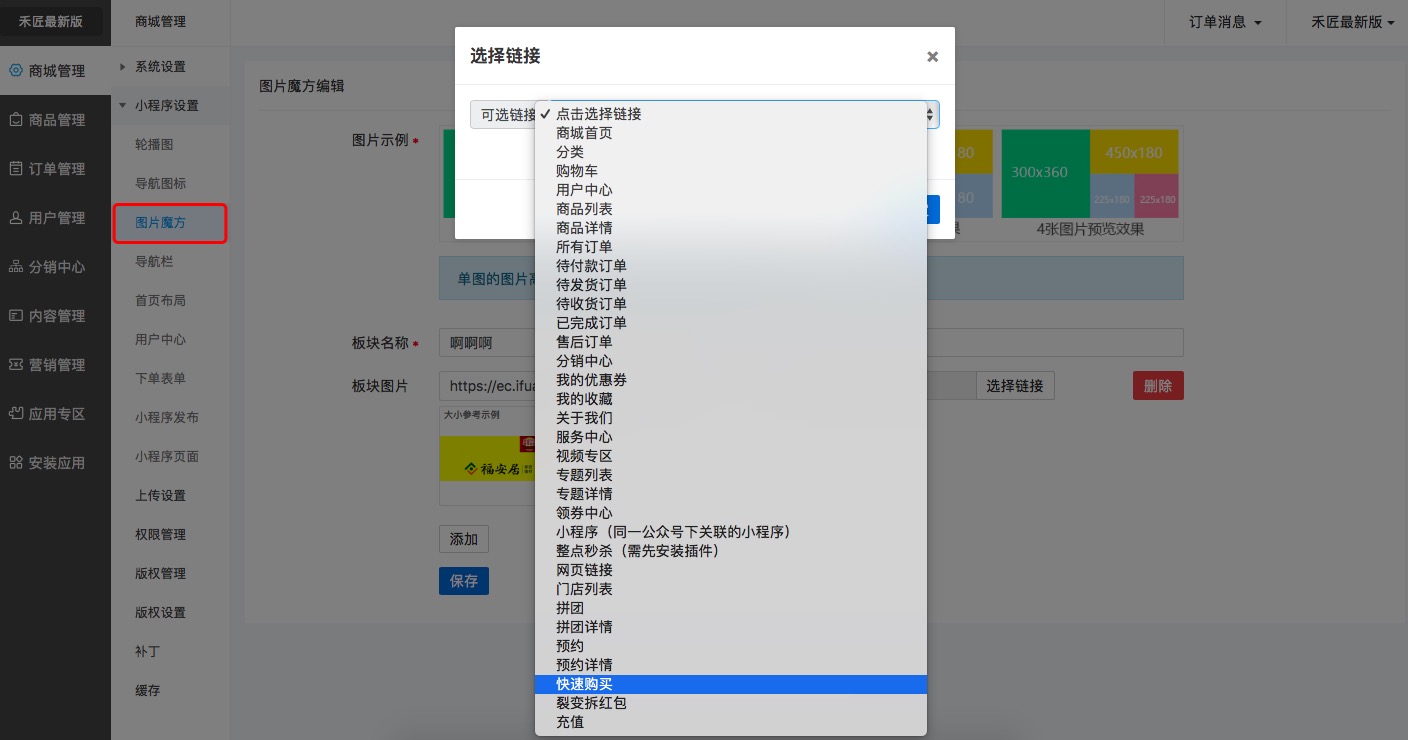Choose 商城首页 in the dropdown list
1408x740 pixels.
pyautogui.click(x=584, y=133)
